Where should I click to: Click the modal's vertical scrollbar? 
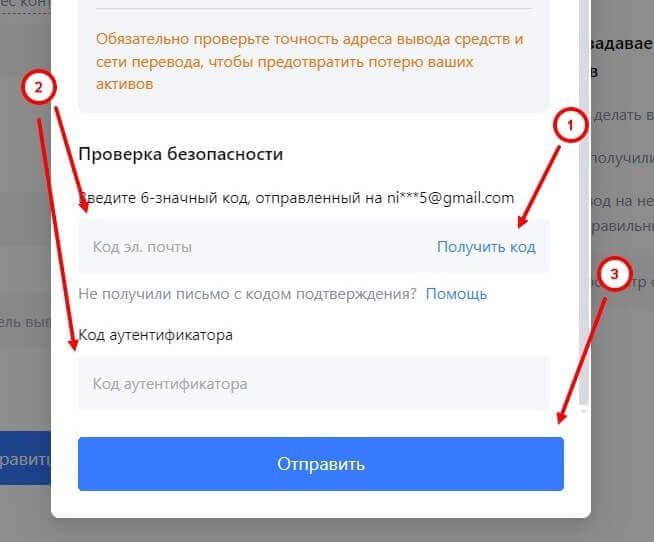[x=584, y=200]
